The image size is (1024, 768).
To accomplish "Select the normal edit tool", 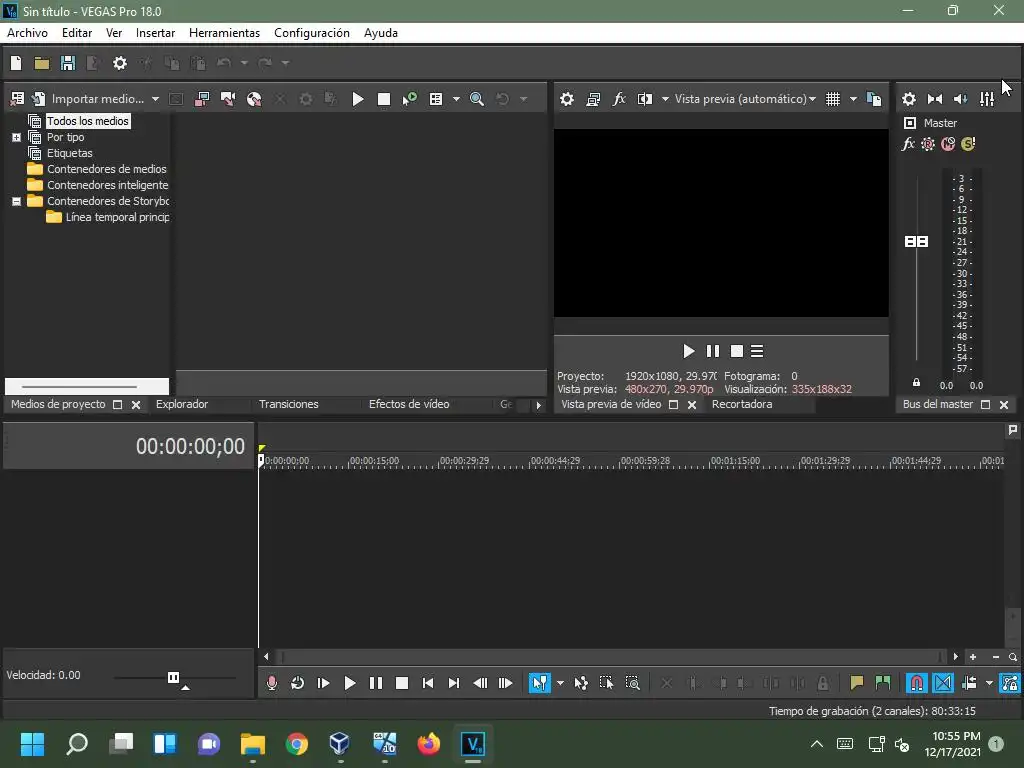I will 539,683.
